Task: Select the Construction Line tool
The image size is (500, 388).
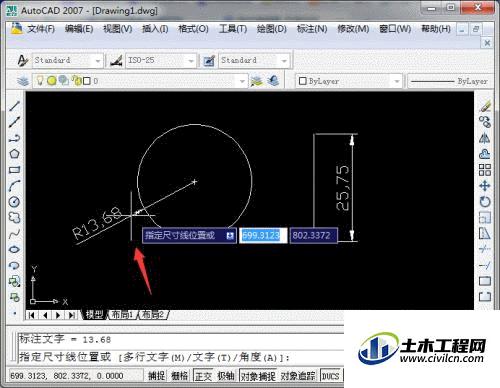Action: 14,122
